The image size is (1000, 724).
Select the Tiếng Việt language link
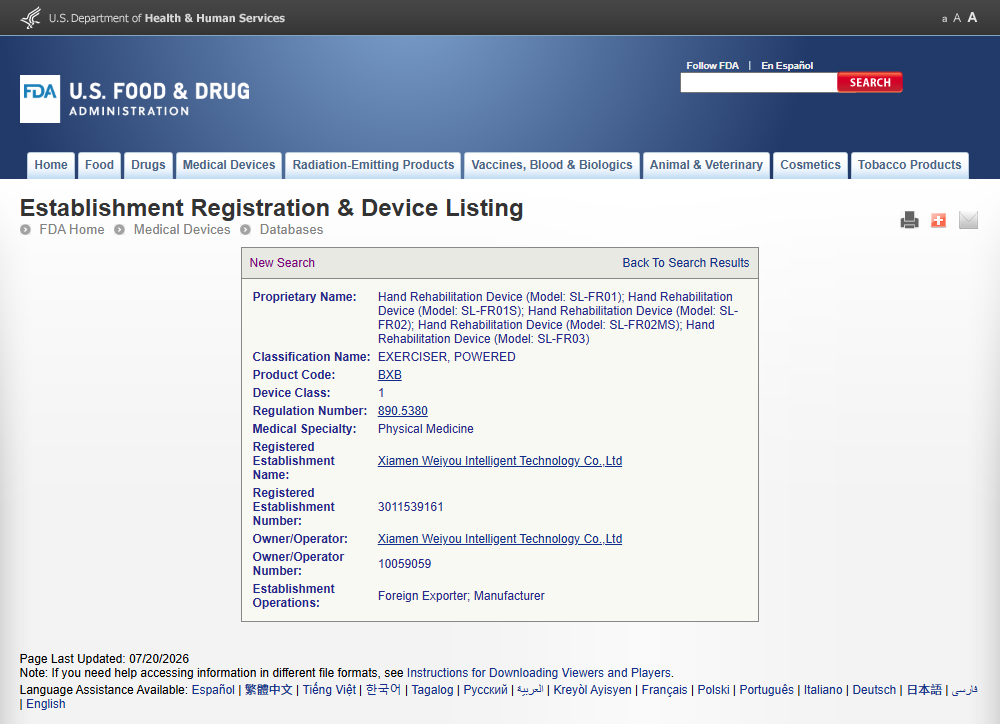coord(329,690)
